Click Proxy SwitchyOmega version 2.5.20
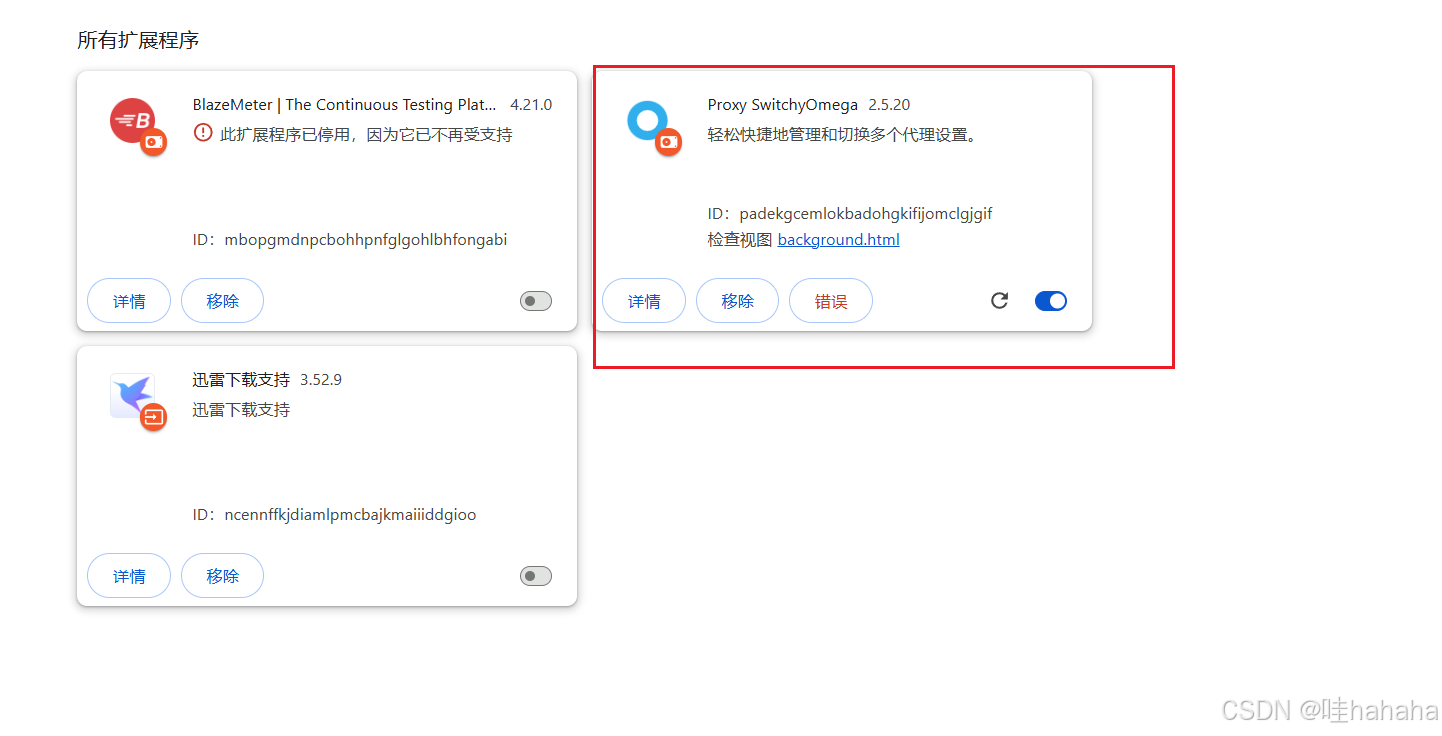1442x736 pixels. pos(889,105)
